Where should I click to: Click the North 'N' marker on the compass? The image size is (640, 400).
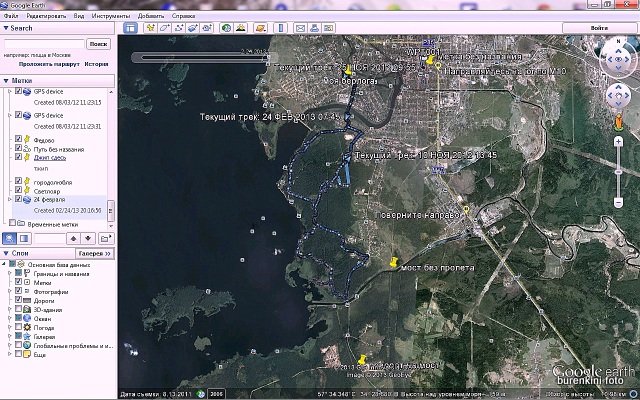tap(618, 41)
